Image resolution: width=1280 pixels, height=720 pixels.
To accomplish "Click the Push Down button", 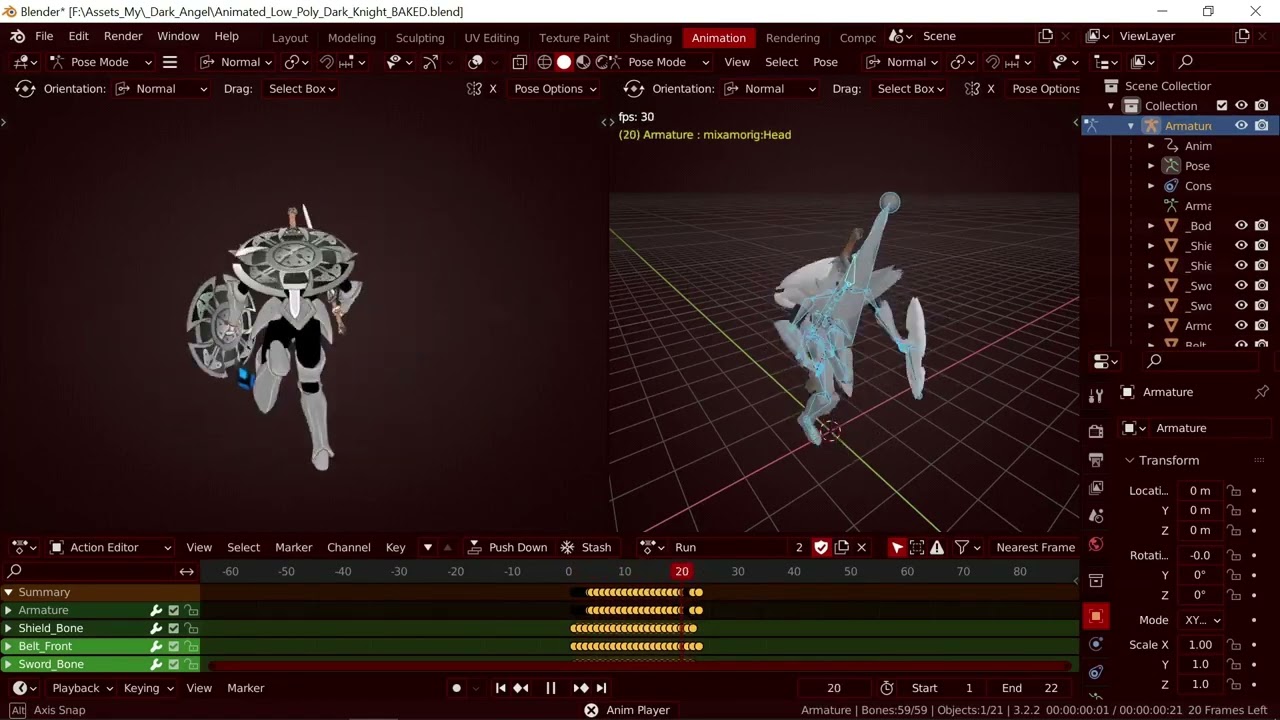I will coord(508,547).
